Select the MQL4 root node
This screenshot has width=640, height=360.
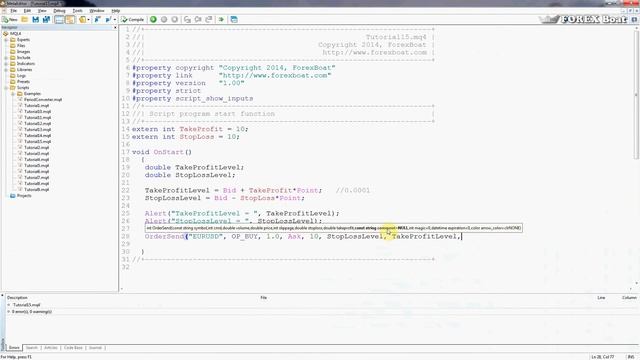[x=16, y=33]
